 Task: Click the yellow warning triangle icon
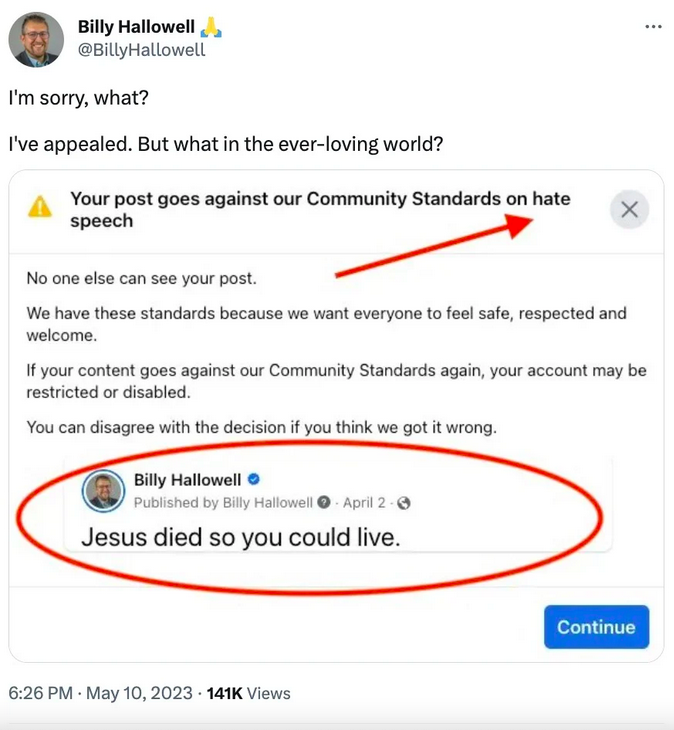click(39, 207)
